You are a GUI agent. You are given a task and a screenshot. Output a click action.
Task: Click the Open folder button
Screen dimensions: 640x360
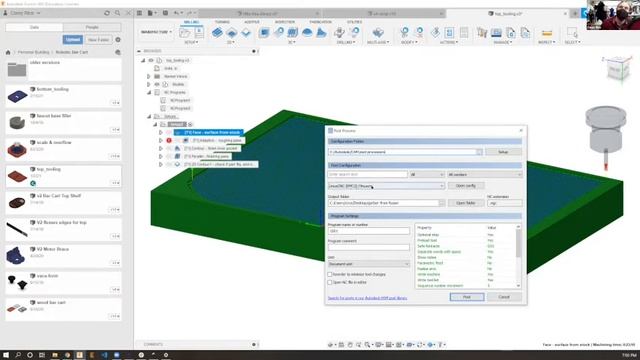[x=466, y=203]
